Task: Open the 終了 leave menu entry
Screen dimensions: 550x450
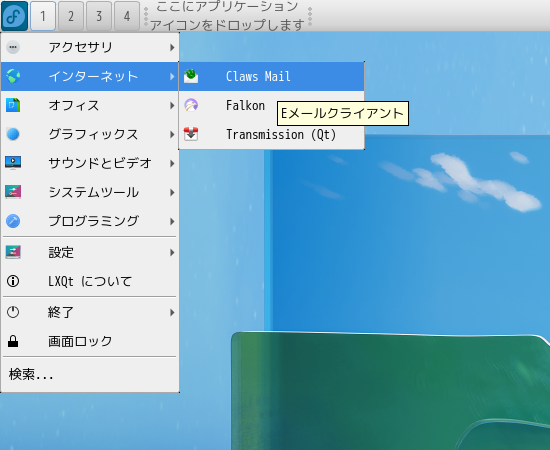Action: [x=90, y=313]
